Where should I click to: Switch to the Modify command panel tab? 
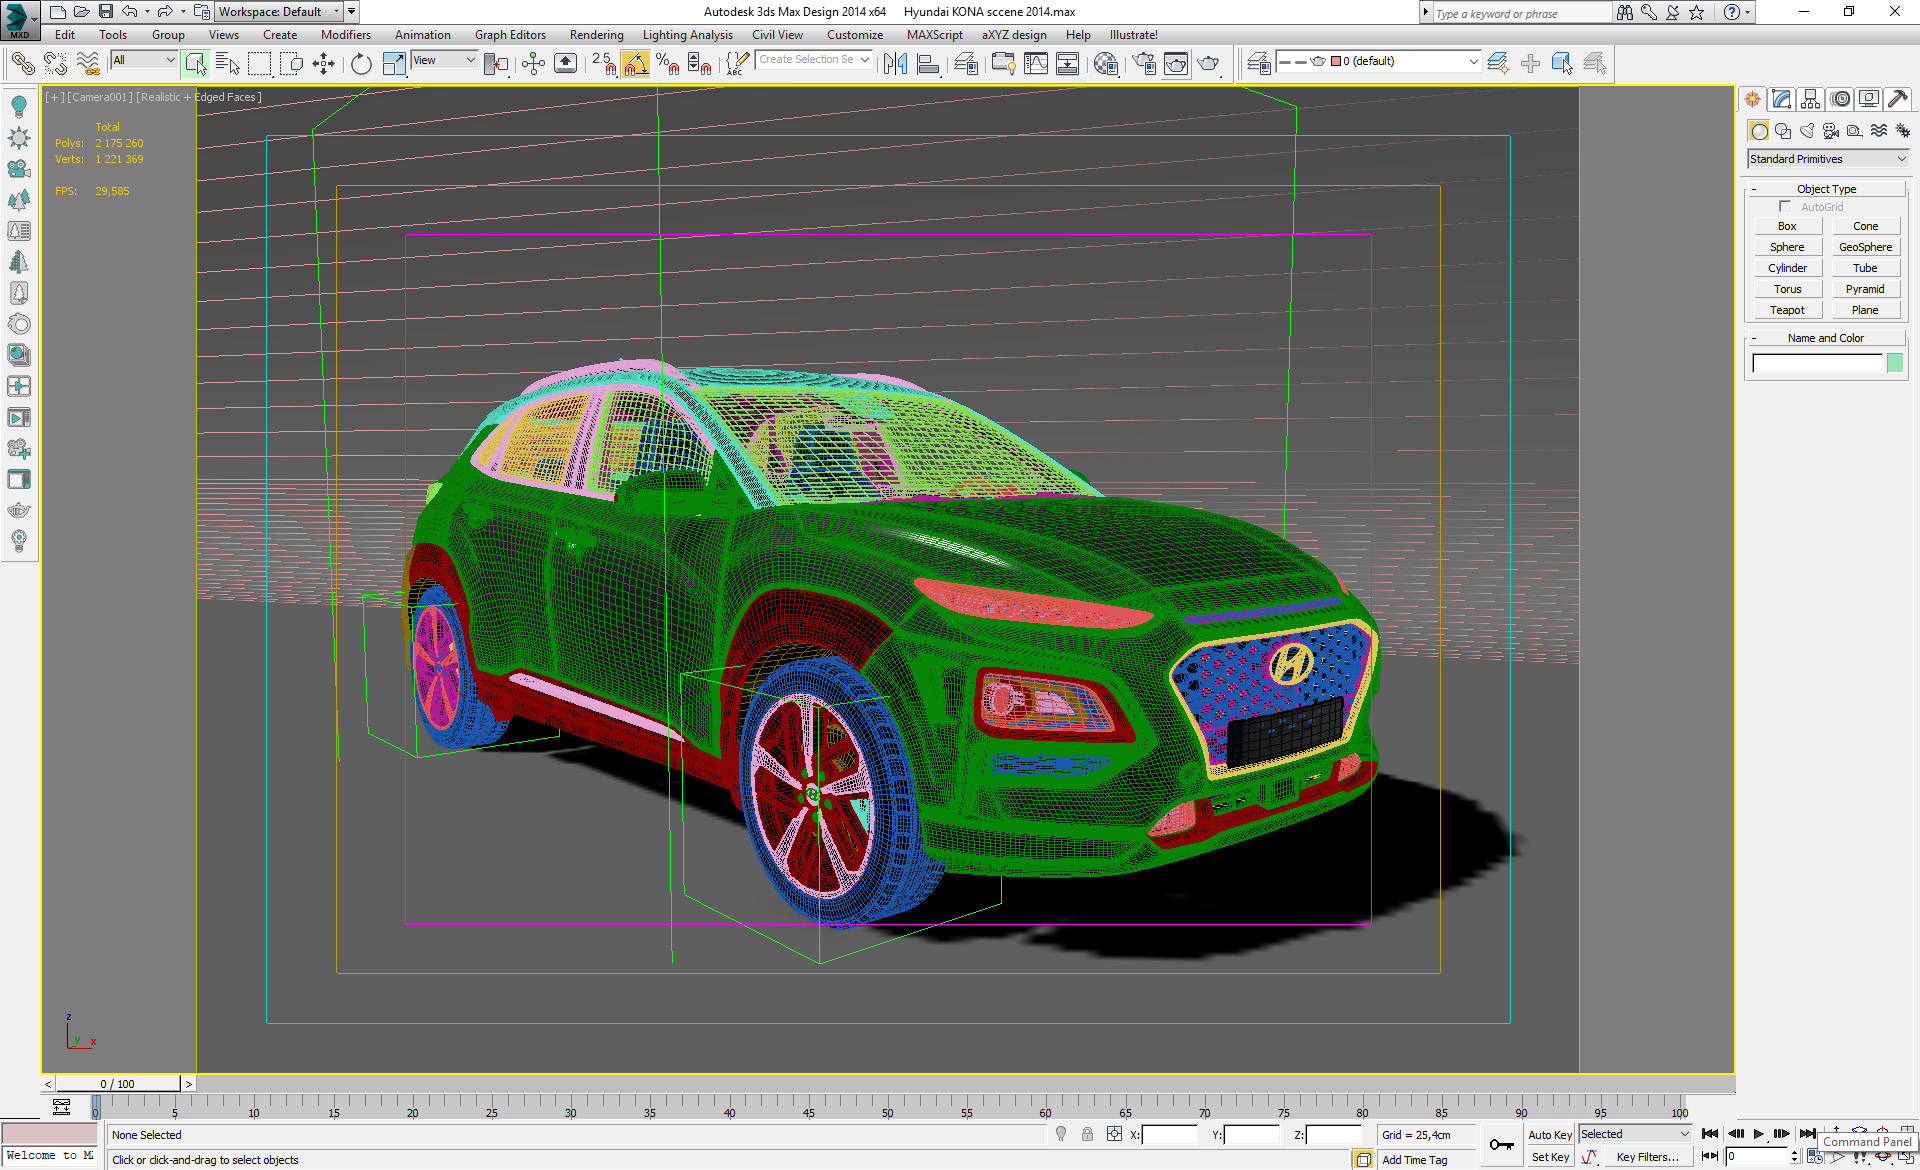tap(1781, 99)
